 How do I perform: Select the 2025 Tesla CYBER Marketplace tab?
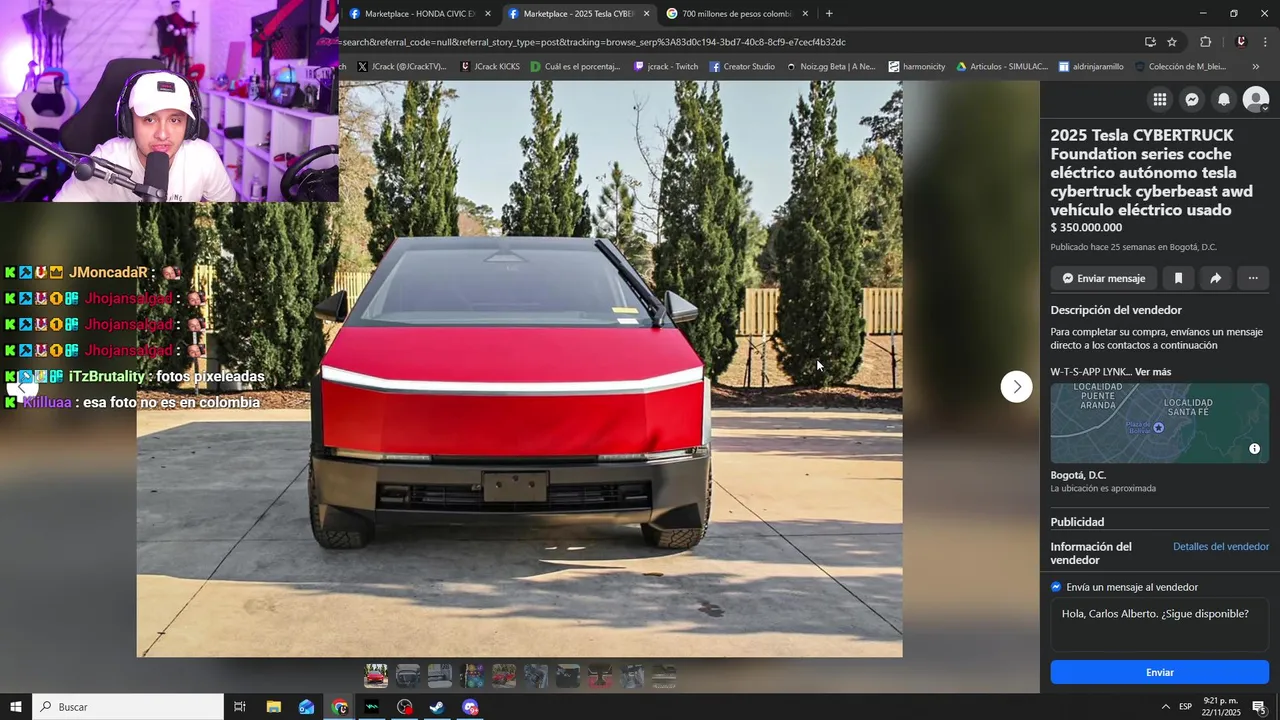pyautogui.click(x=580, y=14)
